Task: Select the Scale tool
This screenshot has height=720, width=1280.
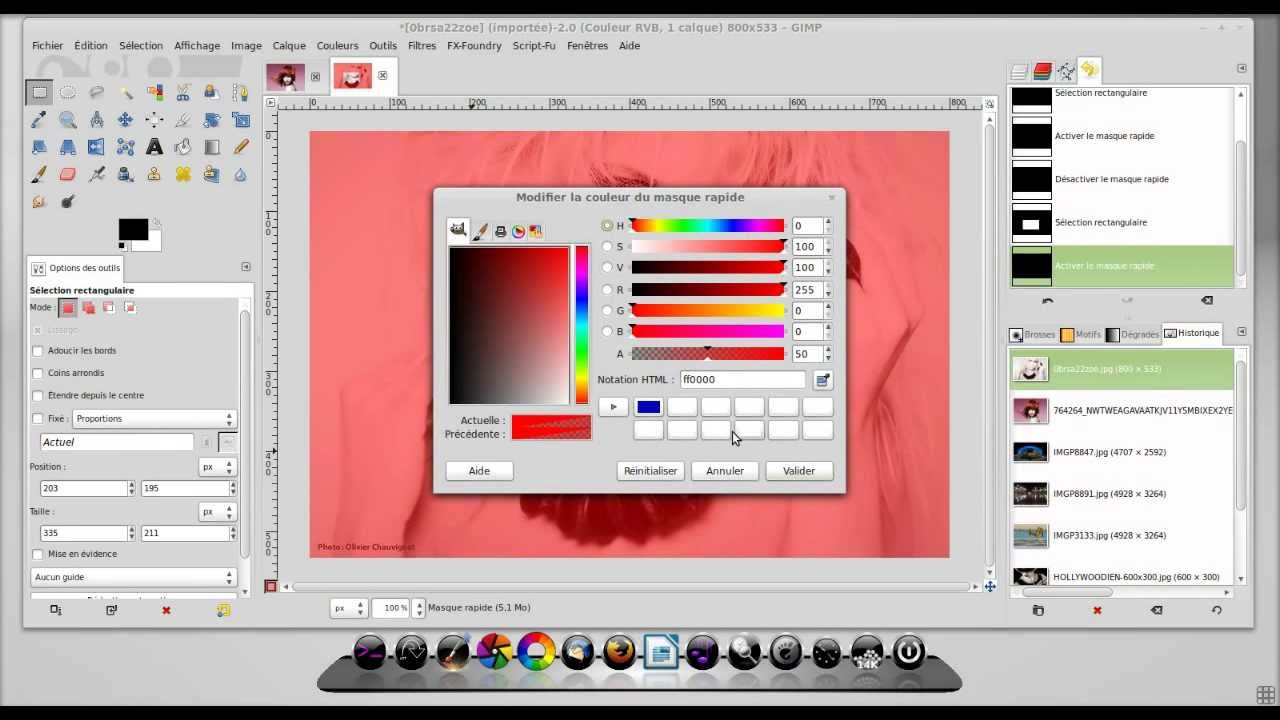Action: pyautogui.click(x=241, y=120)
